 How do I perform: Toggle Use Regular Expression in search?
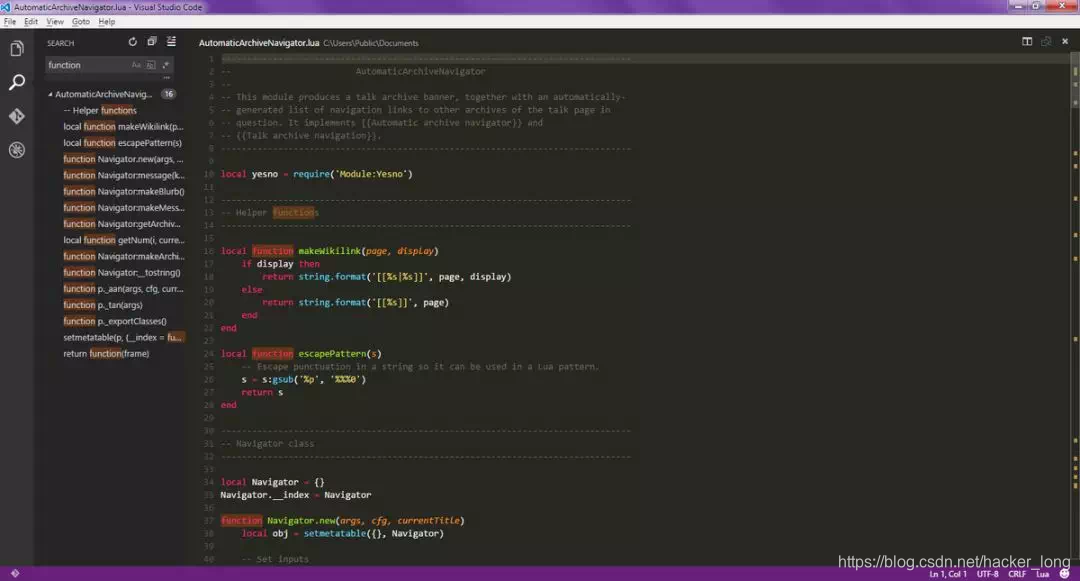165,65
